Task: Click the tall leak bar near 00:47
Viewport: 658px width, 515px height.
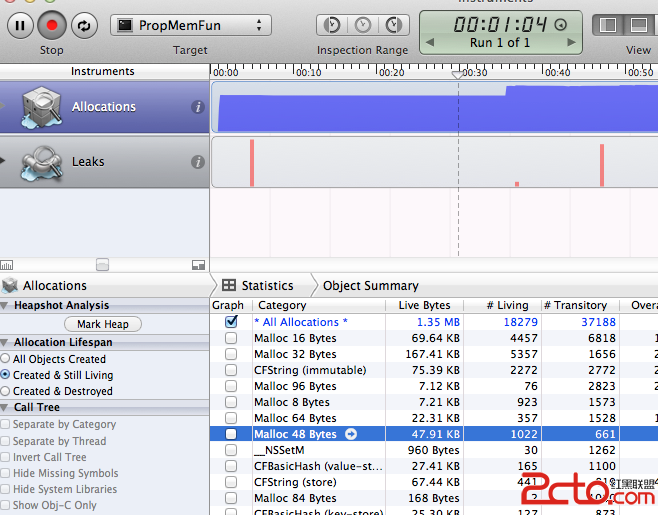Action: point(602,165)
